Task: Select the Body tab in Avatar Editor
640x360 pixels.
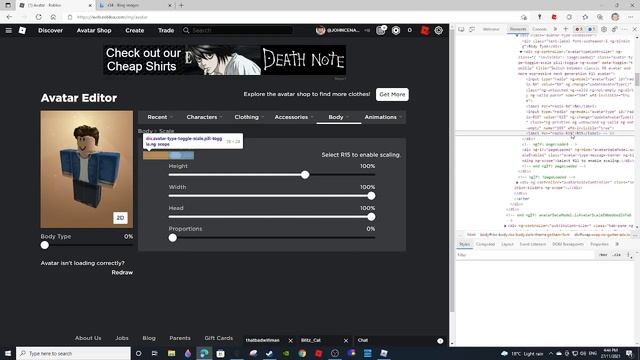Action: 339,117
